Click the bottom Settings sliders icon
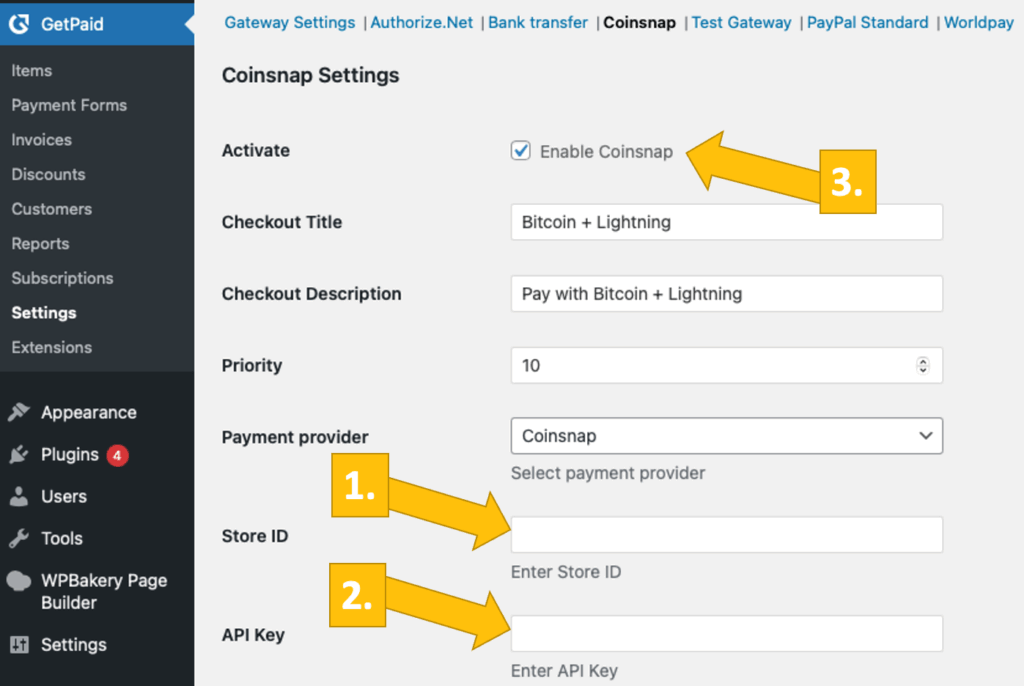The width and height of the screenshot is (1024, 686). tap(18, 645)
